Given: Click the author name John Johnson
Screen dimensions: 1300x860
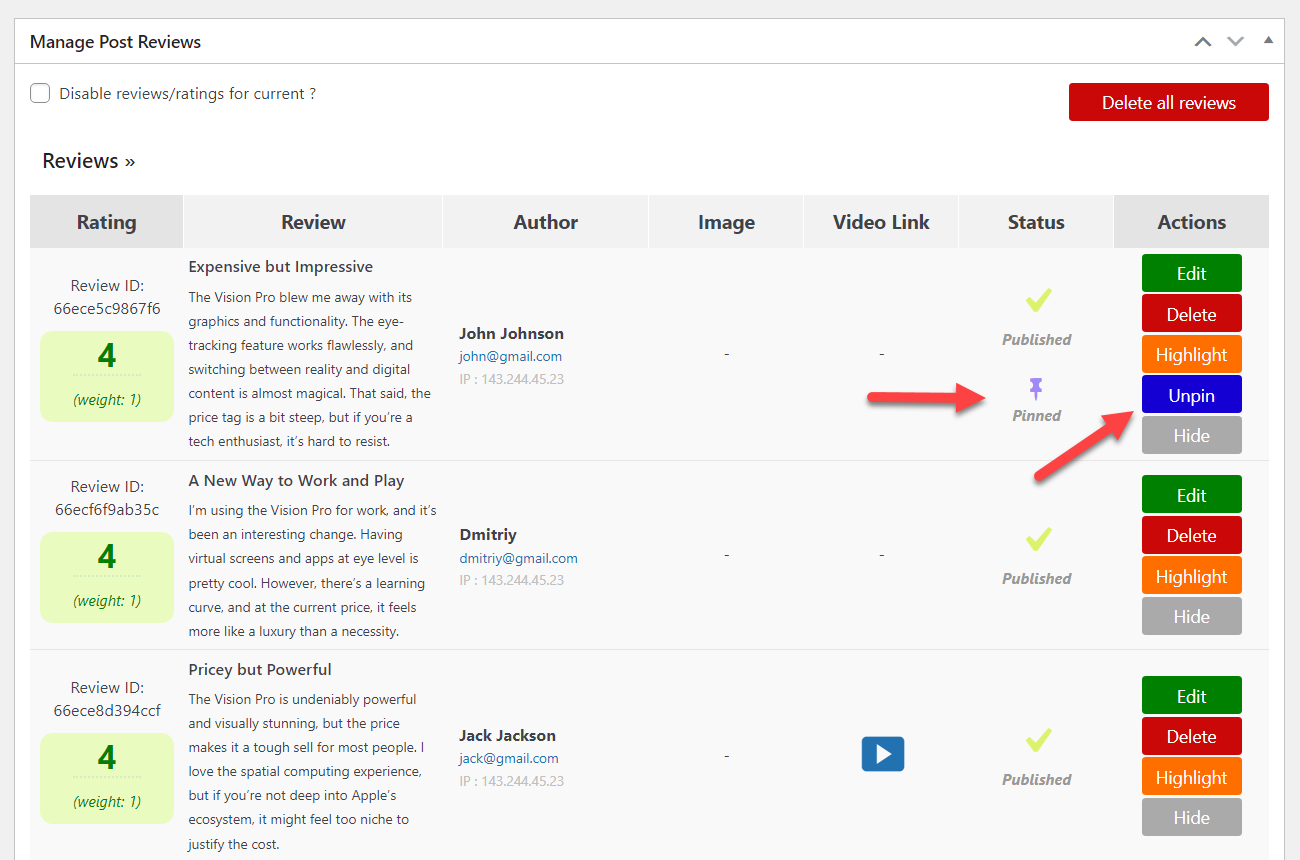Looking at the screenshot, I should tap(511, 334).
